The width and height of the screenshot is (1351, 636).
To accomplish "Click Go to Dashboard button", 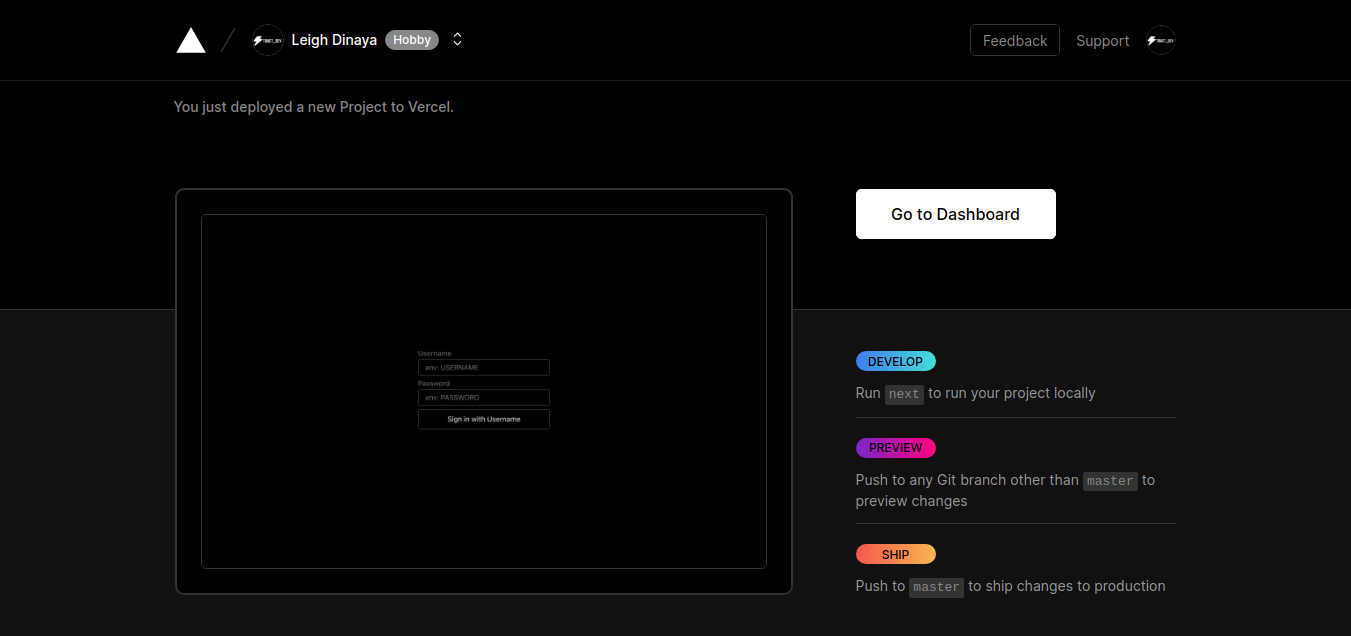I will click(x=956, y=214).
